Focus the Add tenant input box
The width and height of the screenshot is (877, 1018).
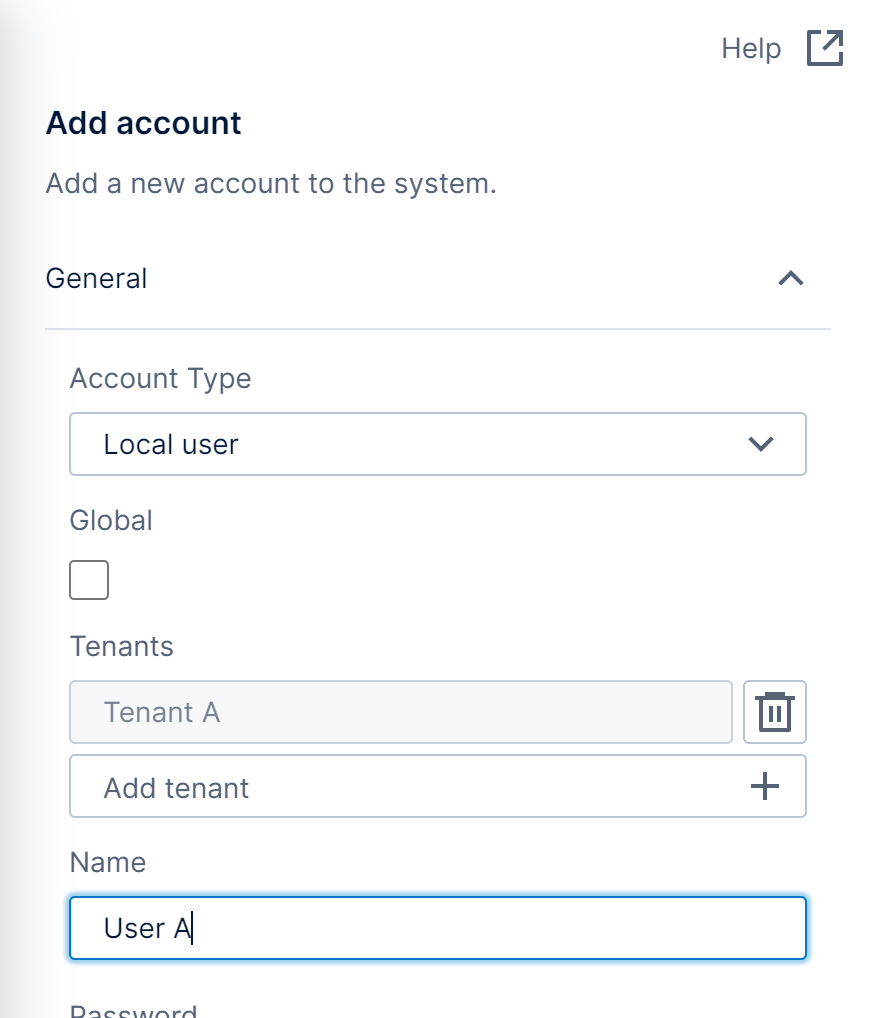400,787
